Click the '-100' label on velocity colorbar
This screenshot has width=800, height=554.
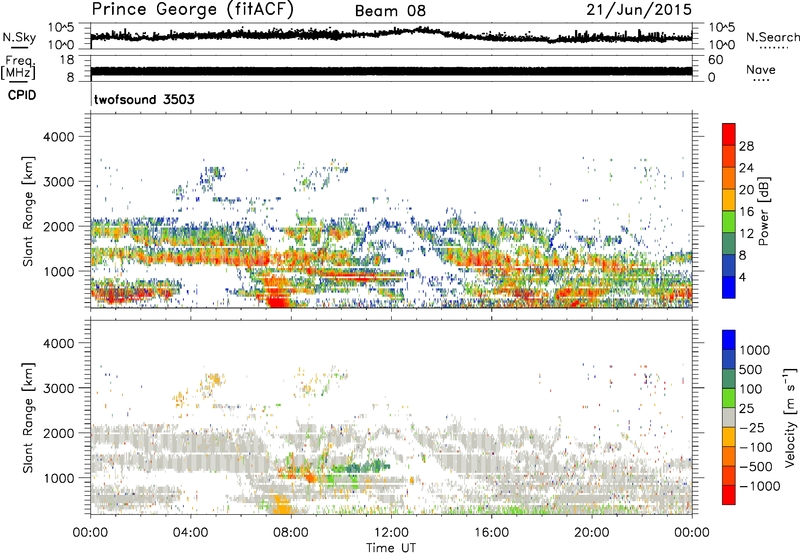[756, 447]
